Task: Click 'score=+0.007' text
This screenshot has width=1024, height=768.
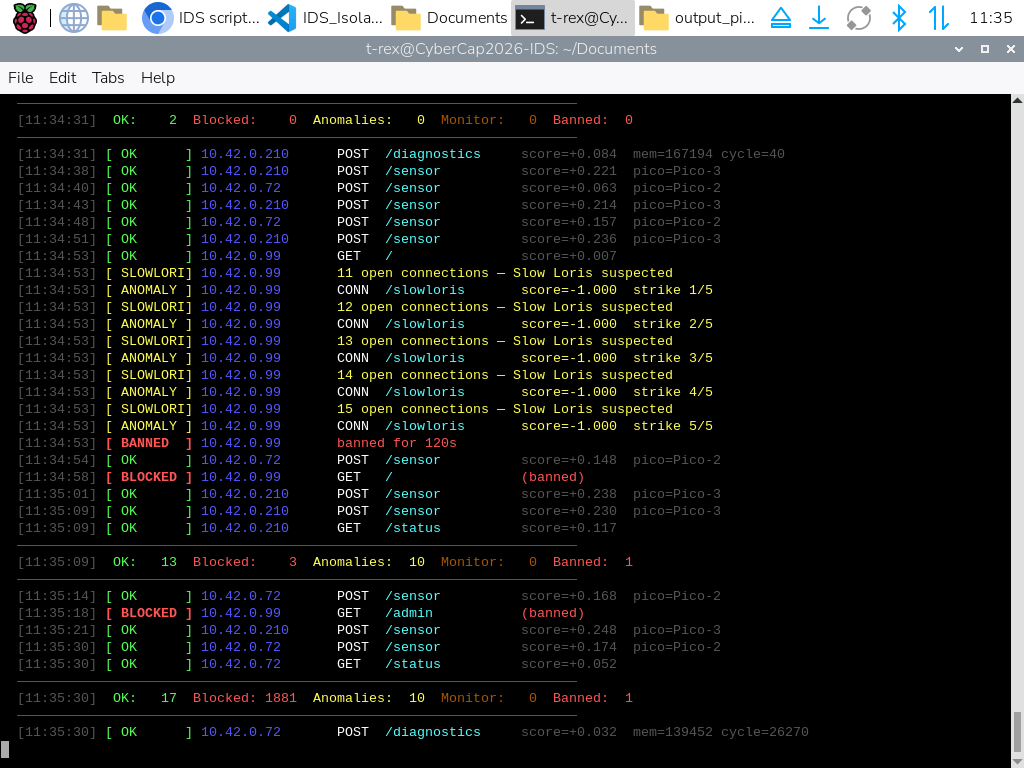Action: pyautogui.click(x=568, y=256)
